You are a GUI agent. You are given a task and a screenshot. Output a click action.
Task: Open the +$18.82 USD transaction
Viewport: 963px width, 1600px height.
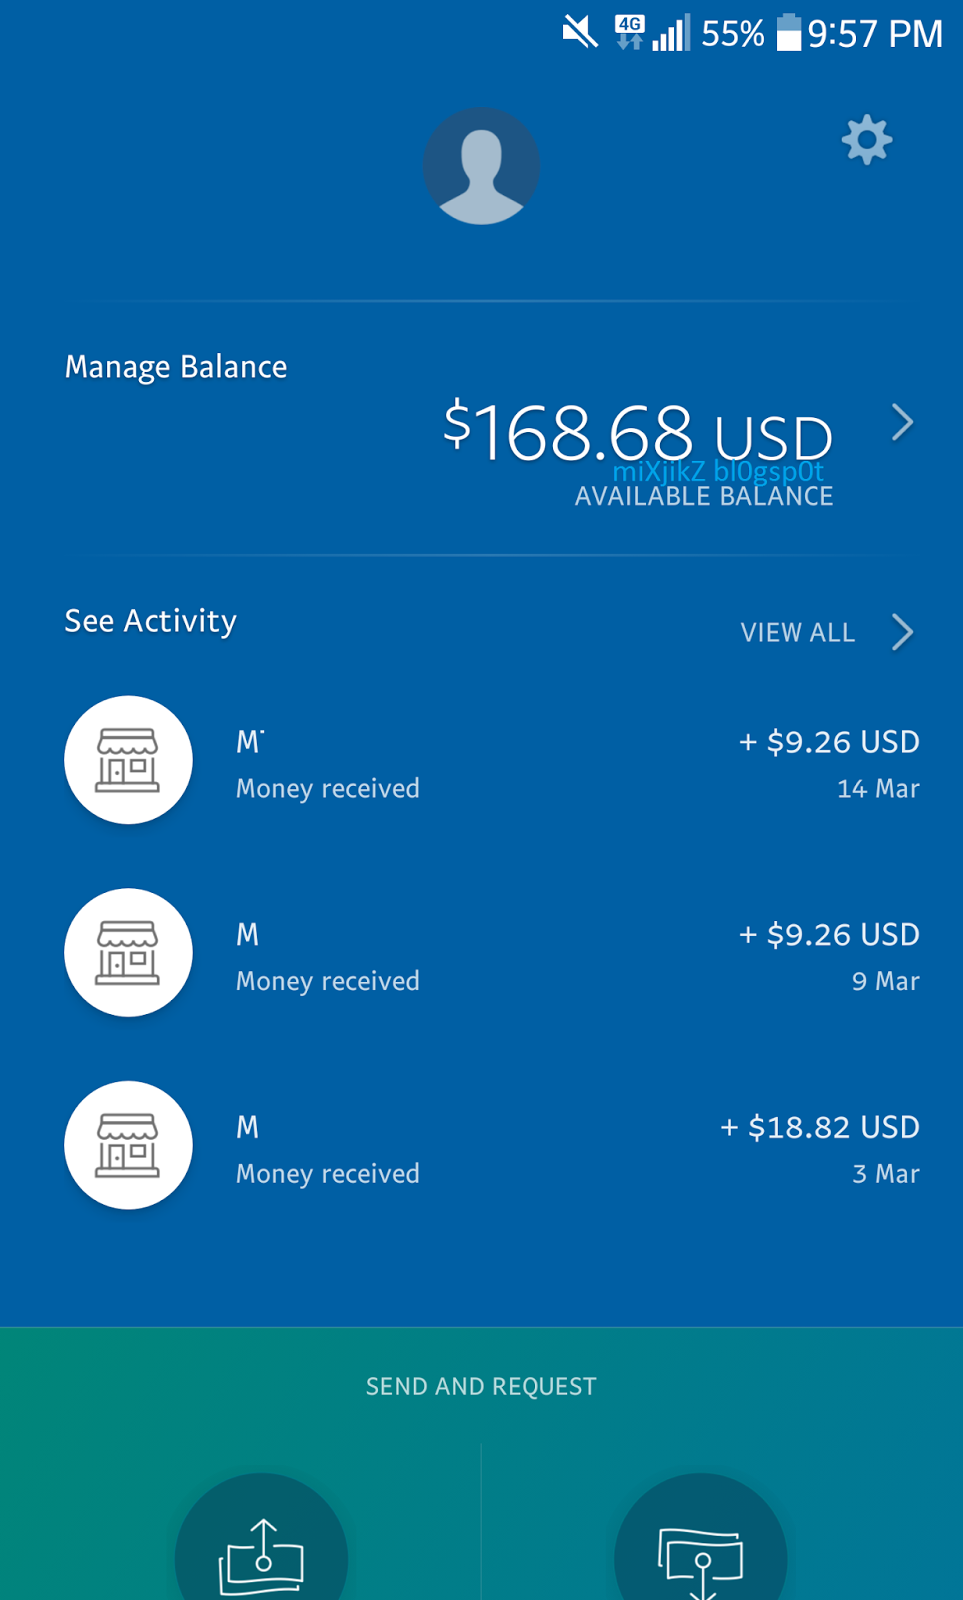click(x=492, y=1145)
